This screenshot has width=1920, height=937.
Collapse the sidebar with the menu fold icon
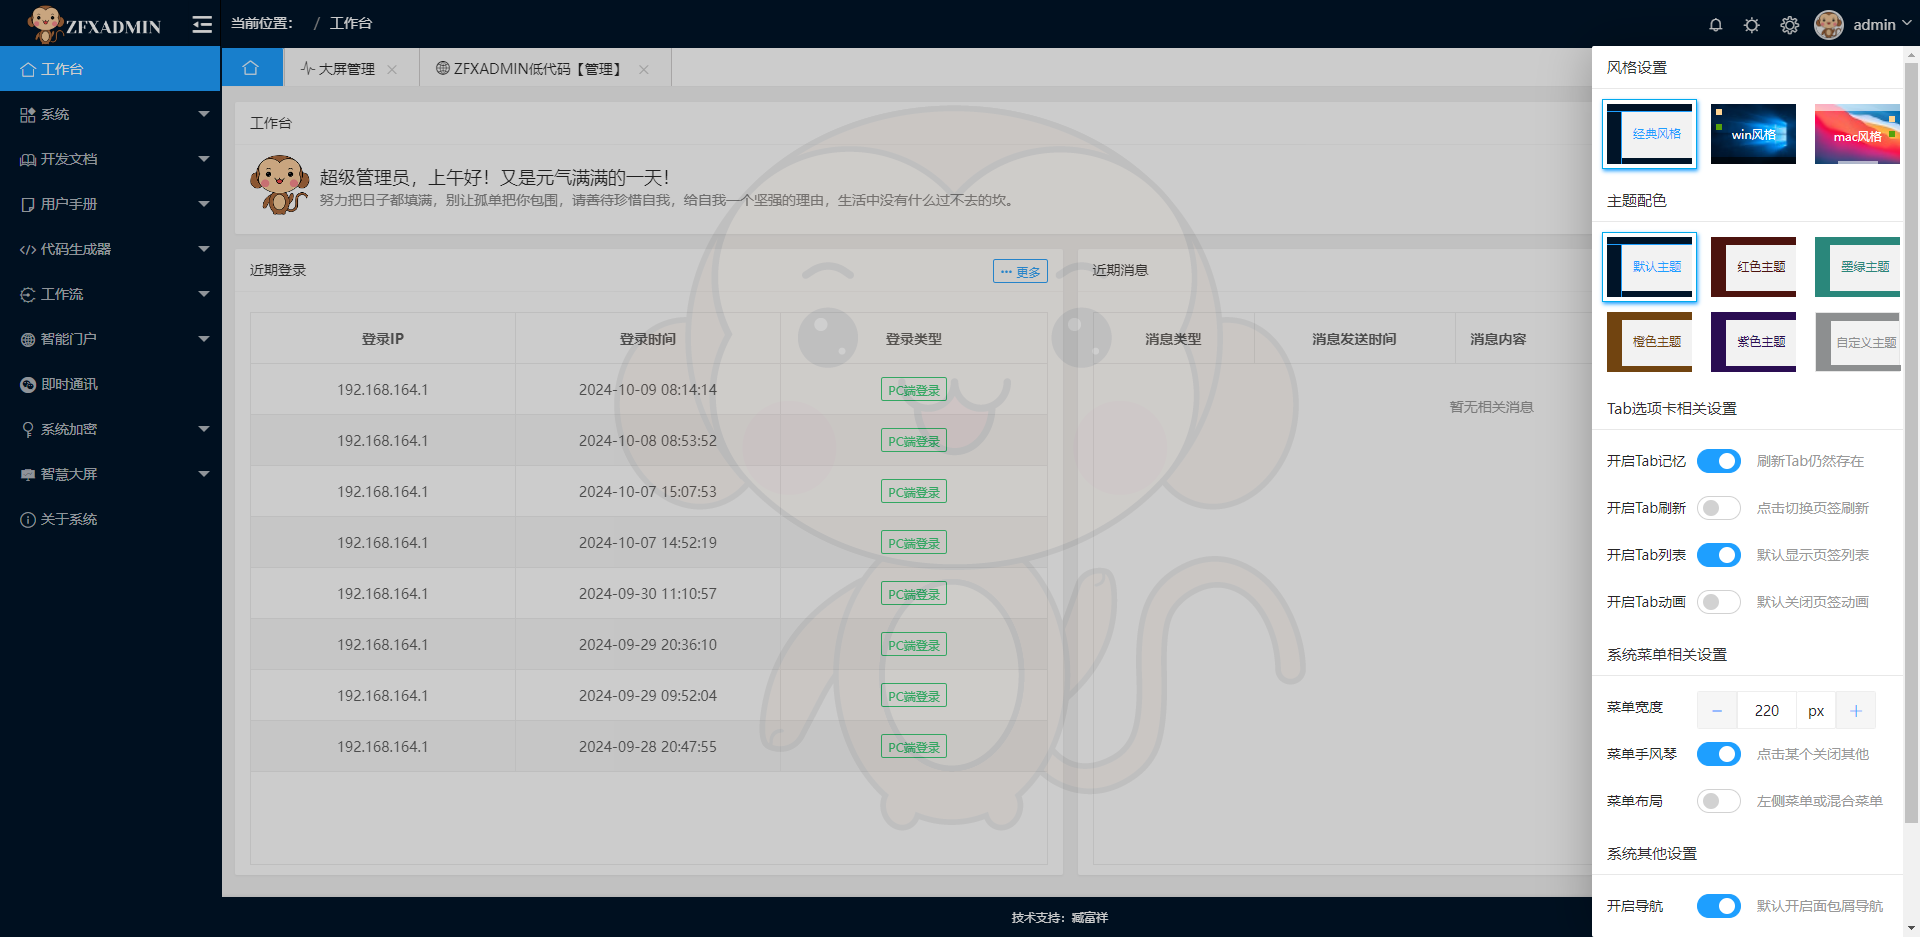pos(202,24)
